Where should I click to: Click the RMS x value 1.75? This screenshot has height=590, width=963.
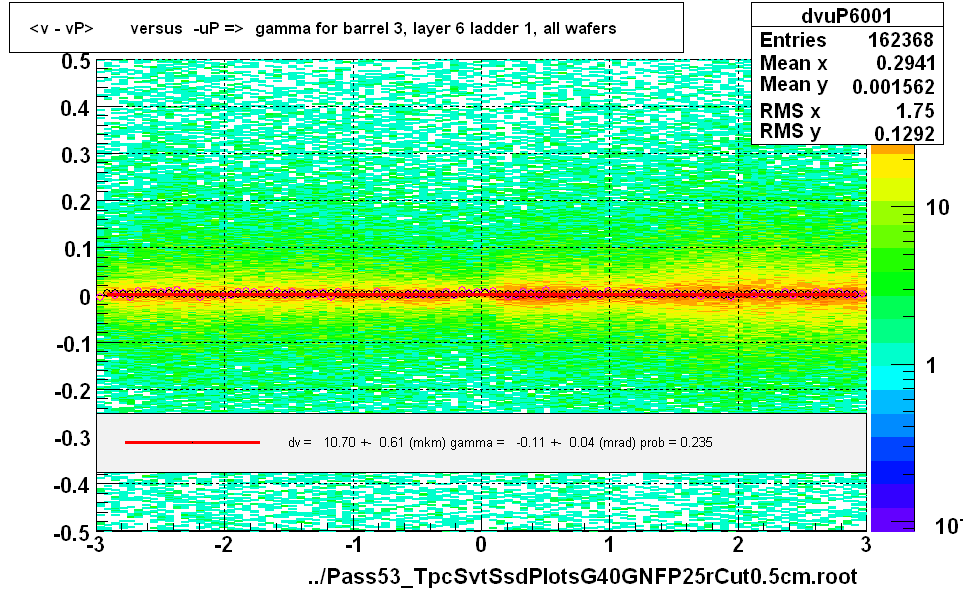(x=915, y=111)
